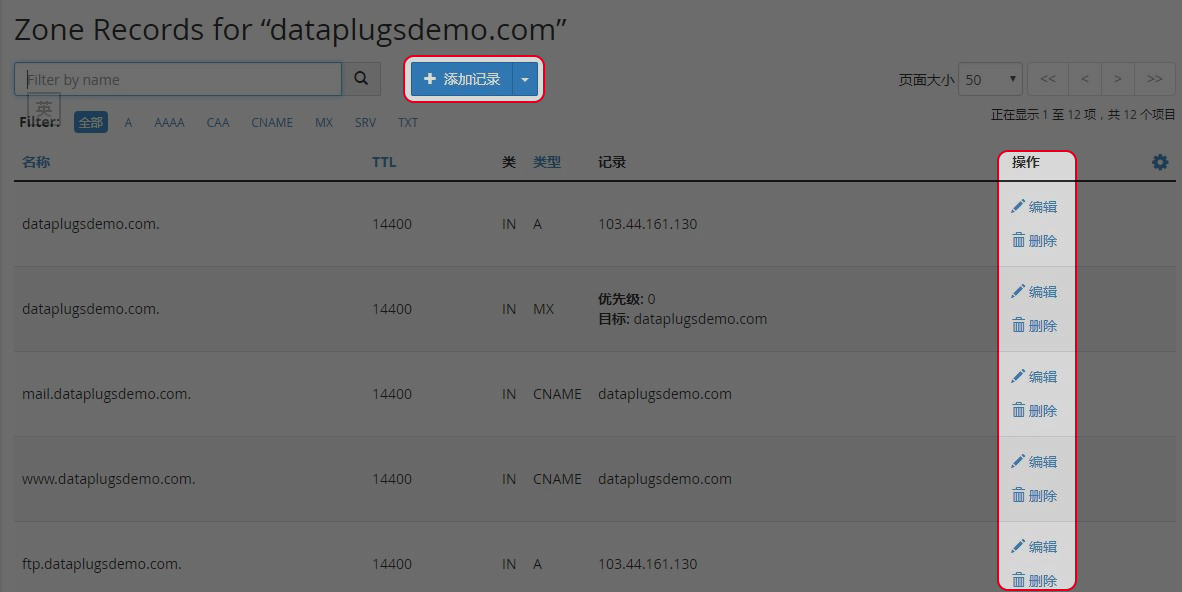The width and height of the screenshot is (1182, 592).
Task: Jump to last page using >> button
Action: coord(1155,78)
